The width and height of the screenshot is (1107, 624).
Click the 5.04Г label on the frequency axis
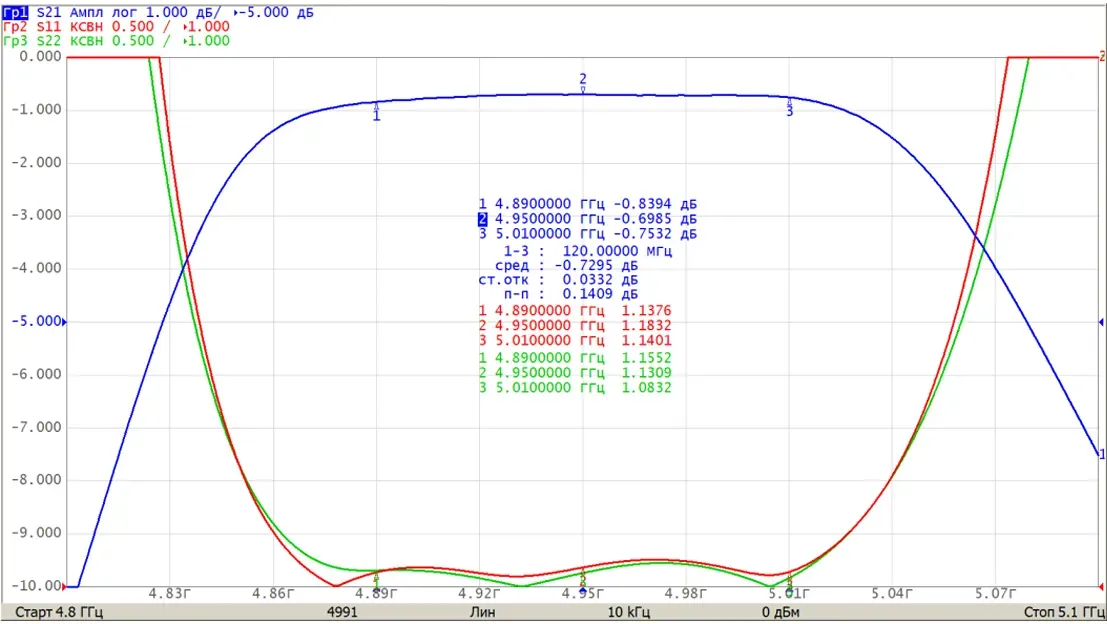coord(891,594)
